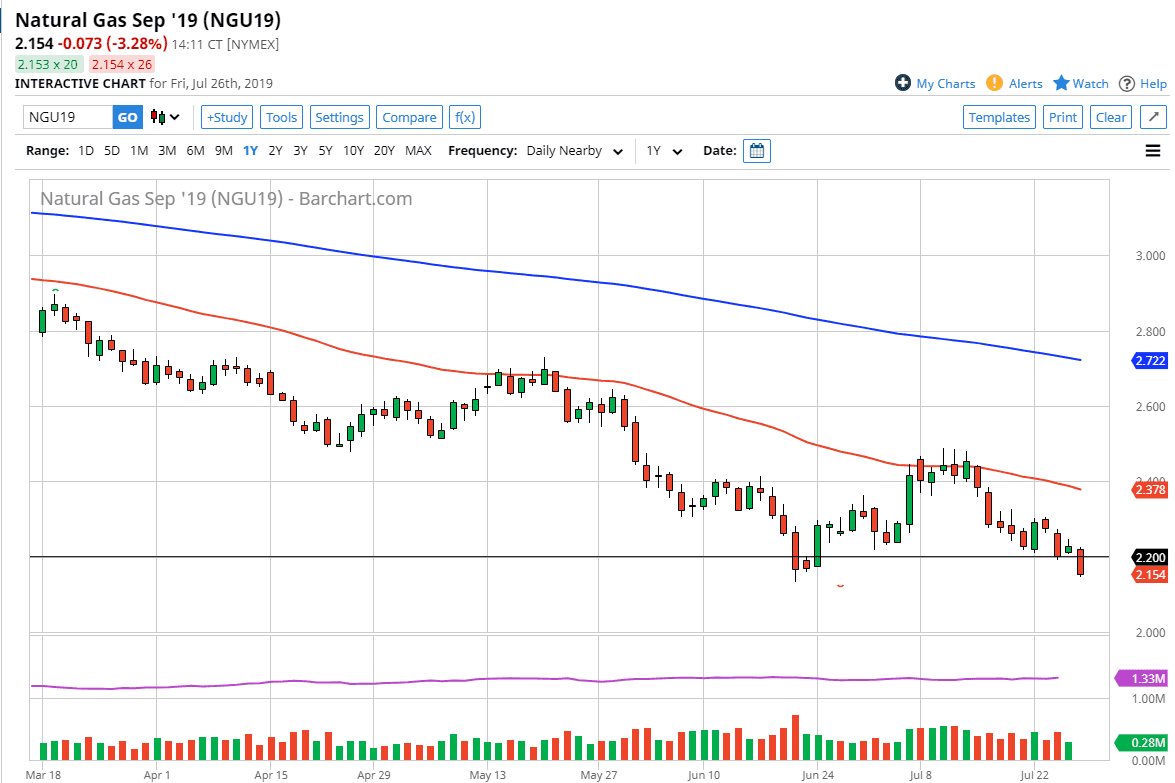The width and height of the screenshot is (1175, 783).
Task: Open the hamburger chart menu icon
Action: point(1153,151)
